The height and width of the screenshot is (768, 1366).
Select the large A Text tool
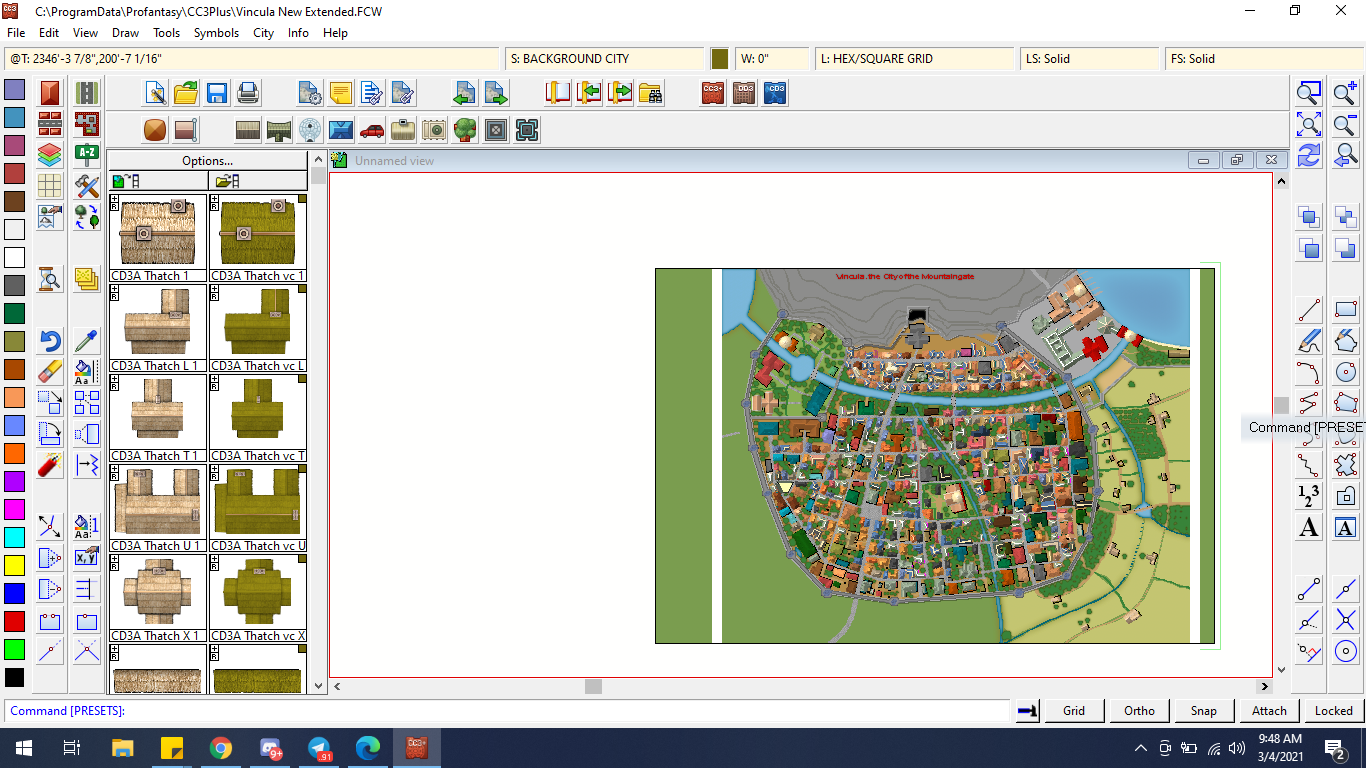pos(1309,527)
